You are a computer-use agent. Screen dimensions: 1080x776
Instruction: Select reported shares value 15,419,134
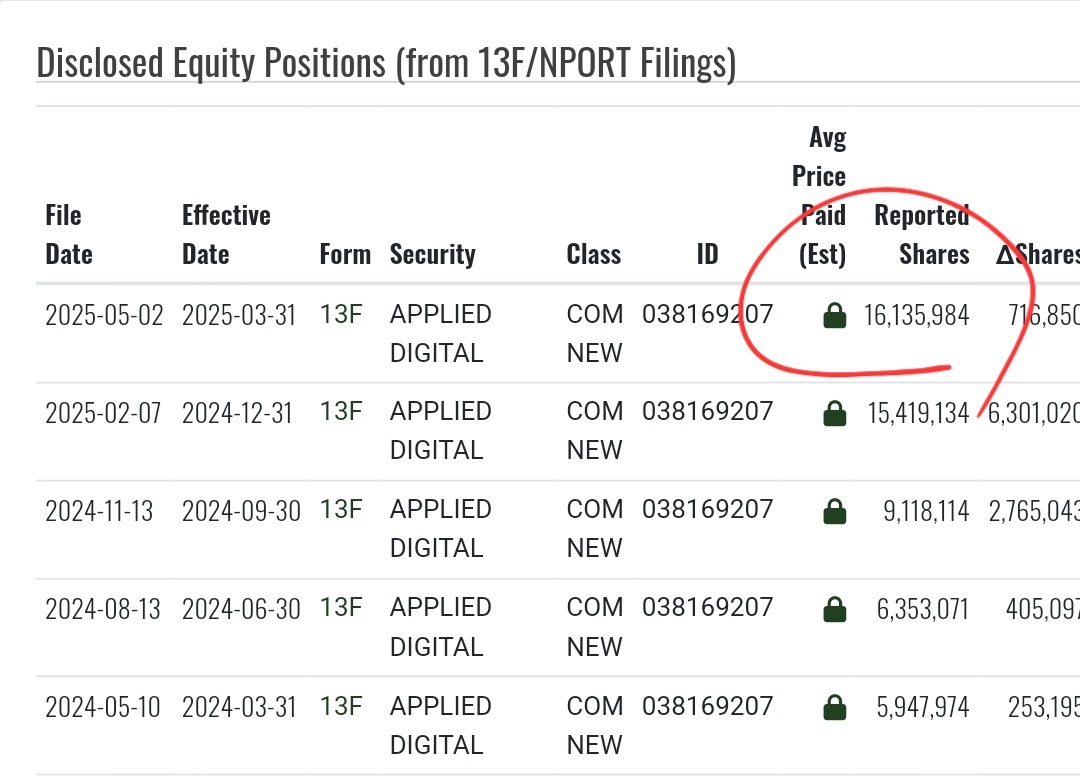(x=918, y=413)
